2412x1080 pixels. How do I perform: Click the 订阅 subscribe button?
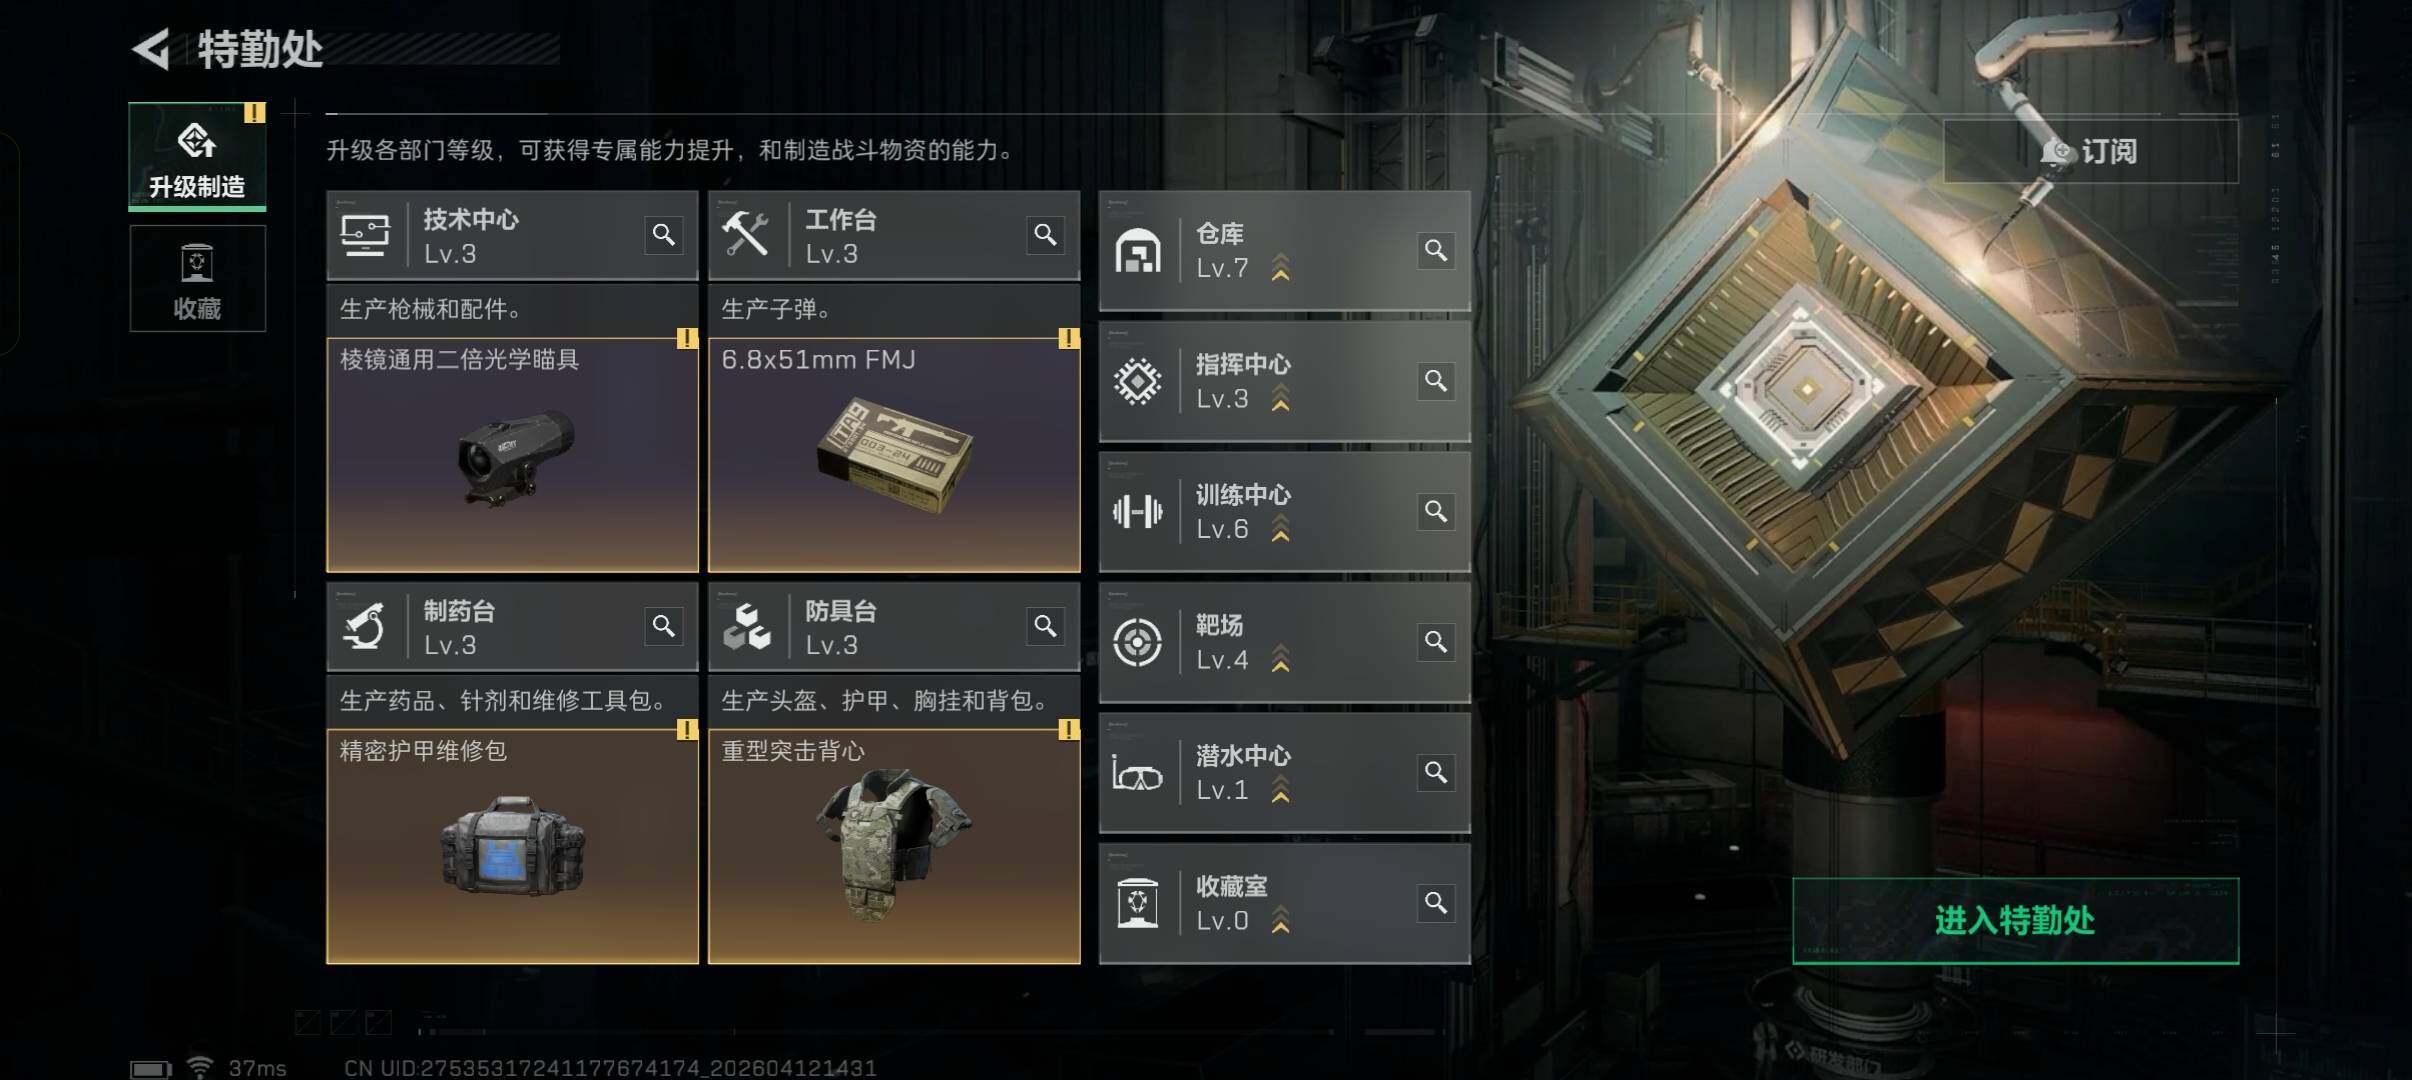point(2090,152)
